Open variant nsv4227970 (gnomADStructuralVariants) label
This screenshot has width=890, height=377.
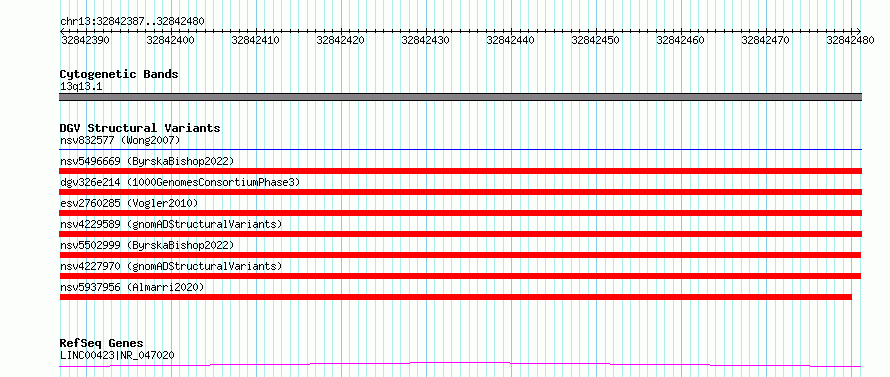[x=171, y=266]
